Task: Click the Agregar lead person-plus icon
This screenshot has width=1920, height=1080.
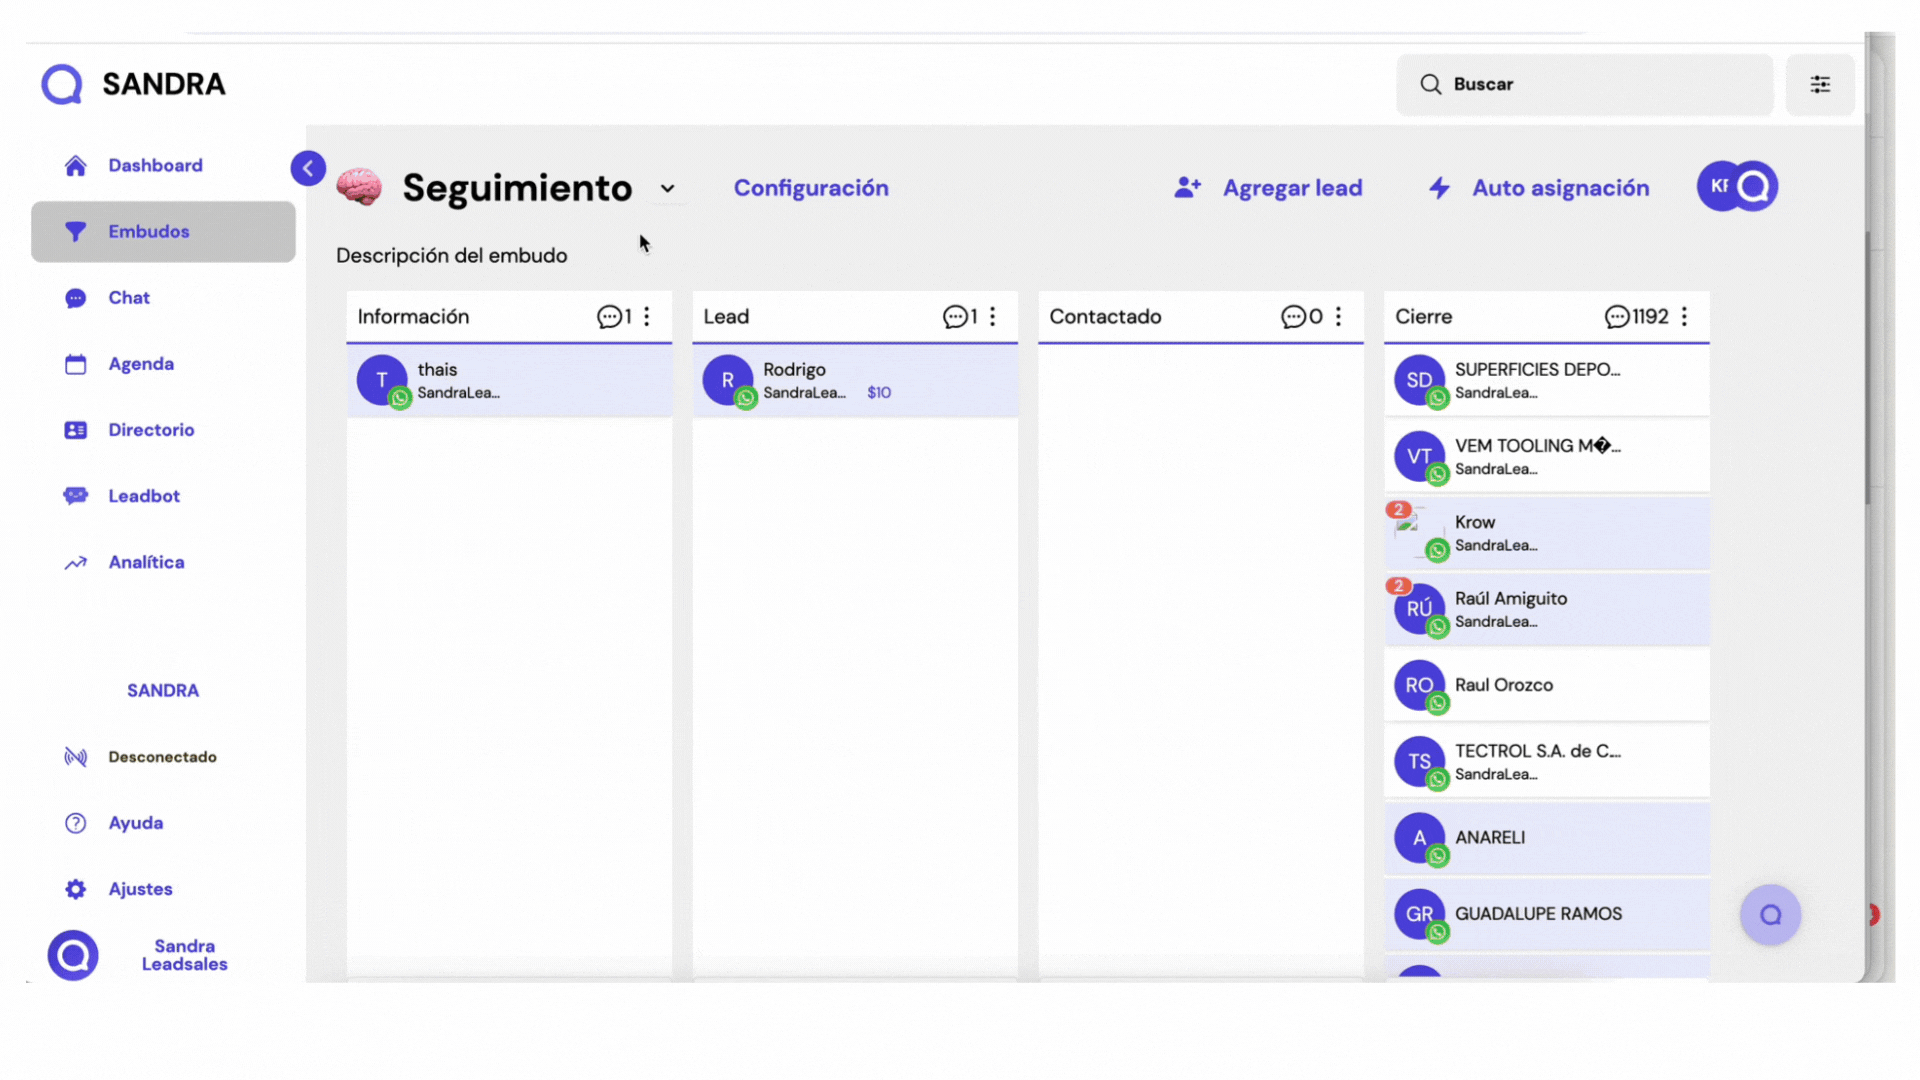Action: coord(1187,187)
